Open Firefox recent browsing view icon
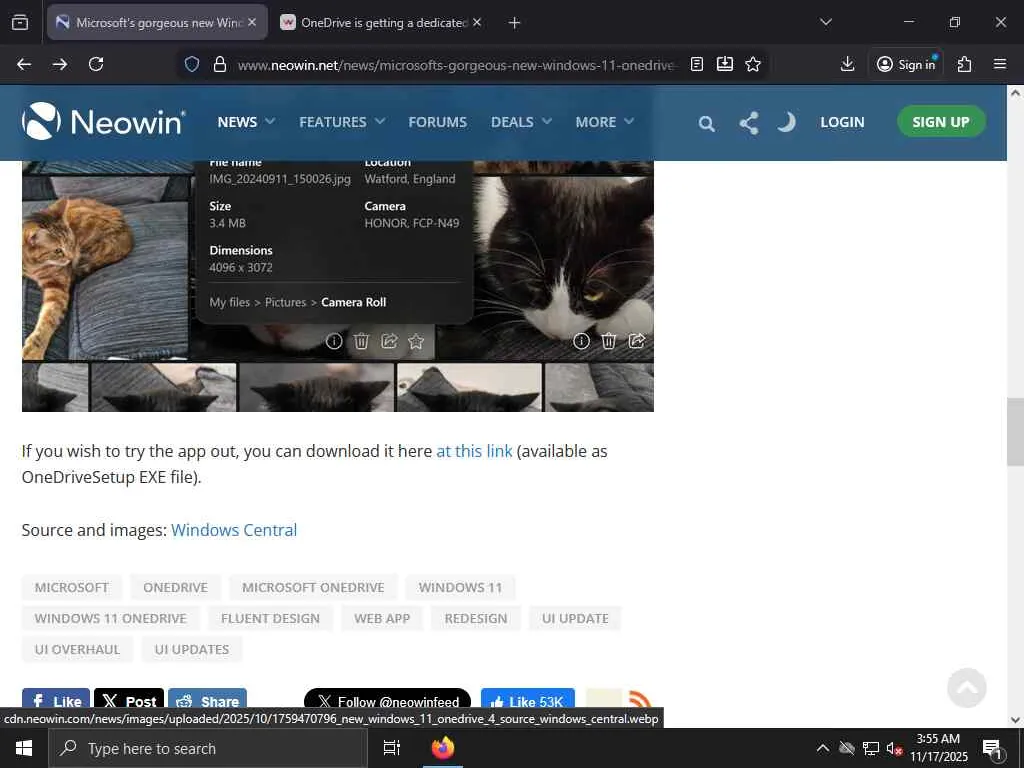This screenshot has width=1024, height=768. (x=20, y=22)
